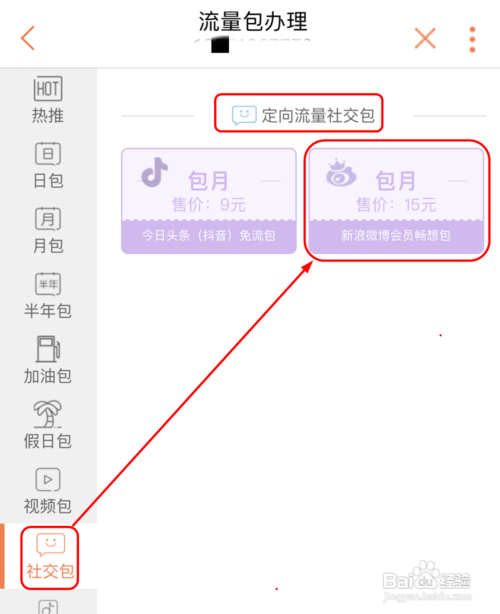
Task: Select the 新浪微博会员畅想包 card
Action: [x=396, y=201]
